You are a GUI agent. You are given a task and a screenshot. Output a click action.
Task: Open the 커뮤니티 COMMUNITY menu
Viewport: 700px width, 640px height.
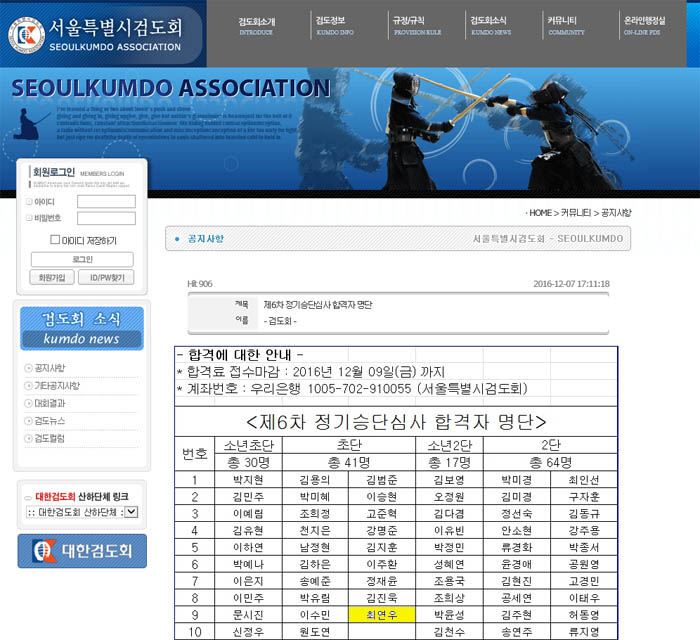(566, 26)
